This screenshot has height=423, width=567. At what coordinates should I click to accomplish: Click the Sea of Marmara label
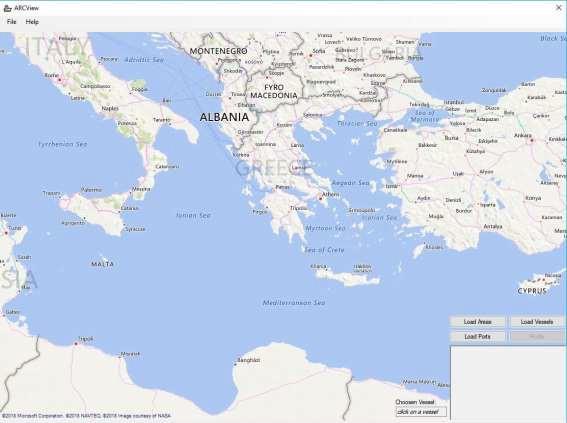425,116
